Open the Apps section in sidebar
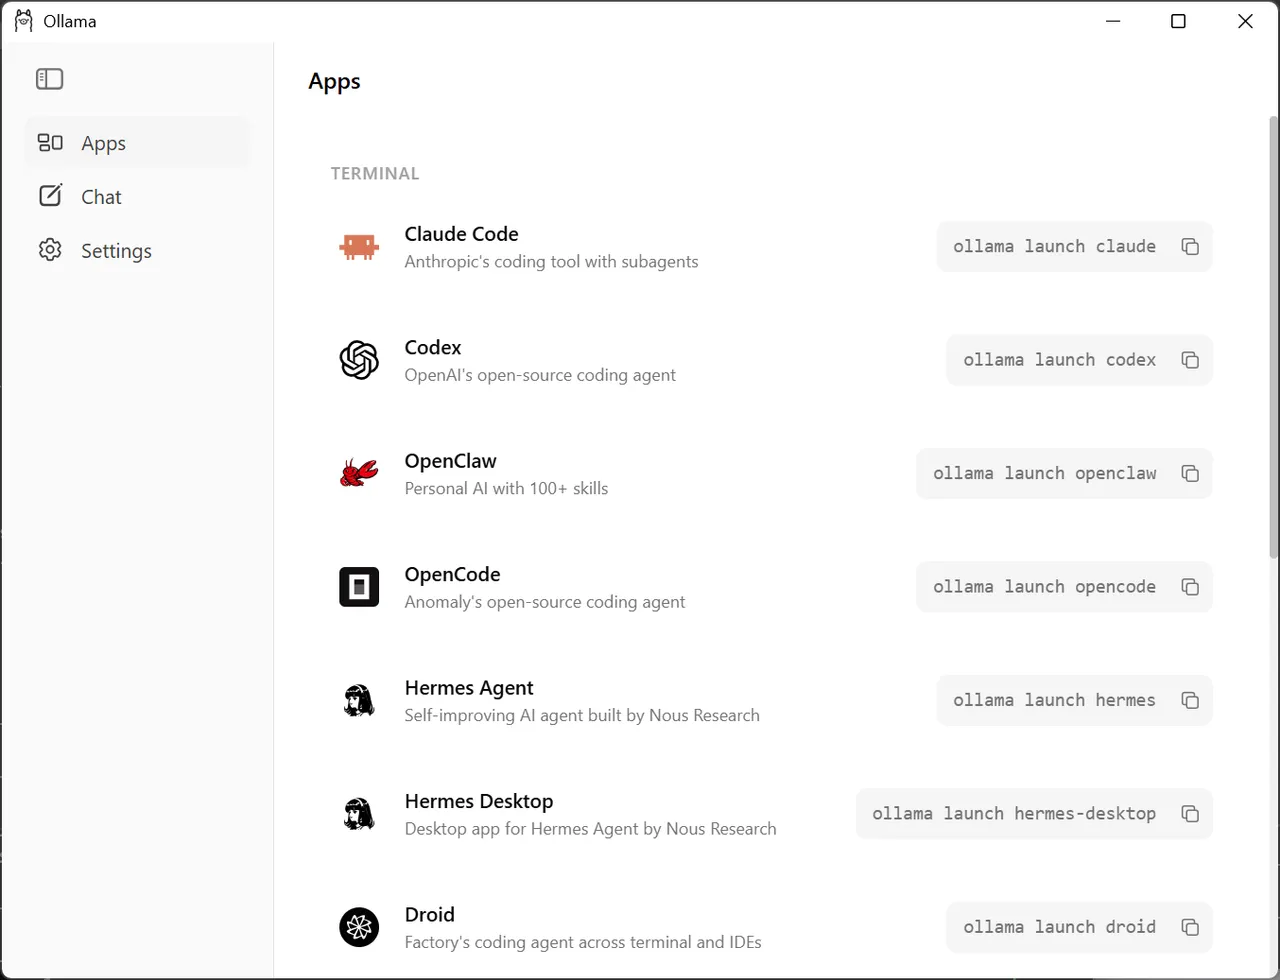Screen dimensions: 1280x980 coord(137,143)
